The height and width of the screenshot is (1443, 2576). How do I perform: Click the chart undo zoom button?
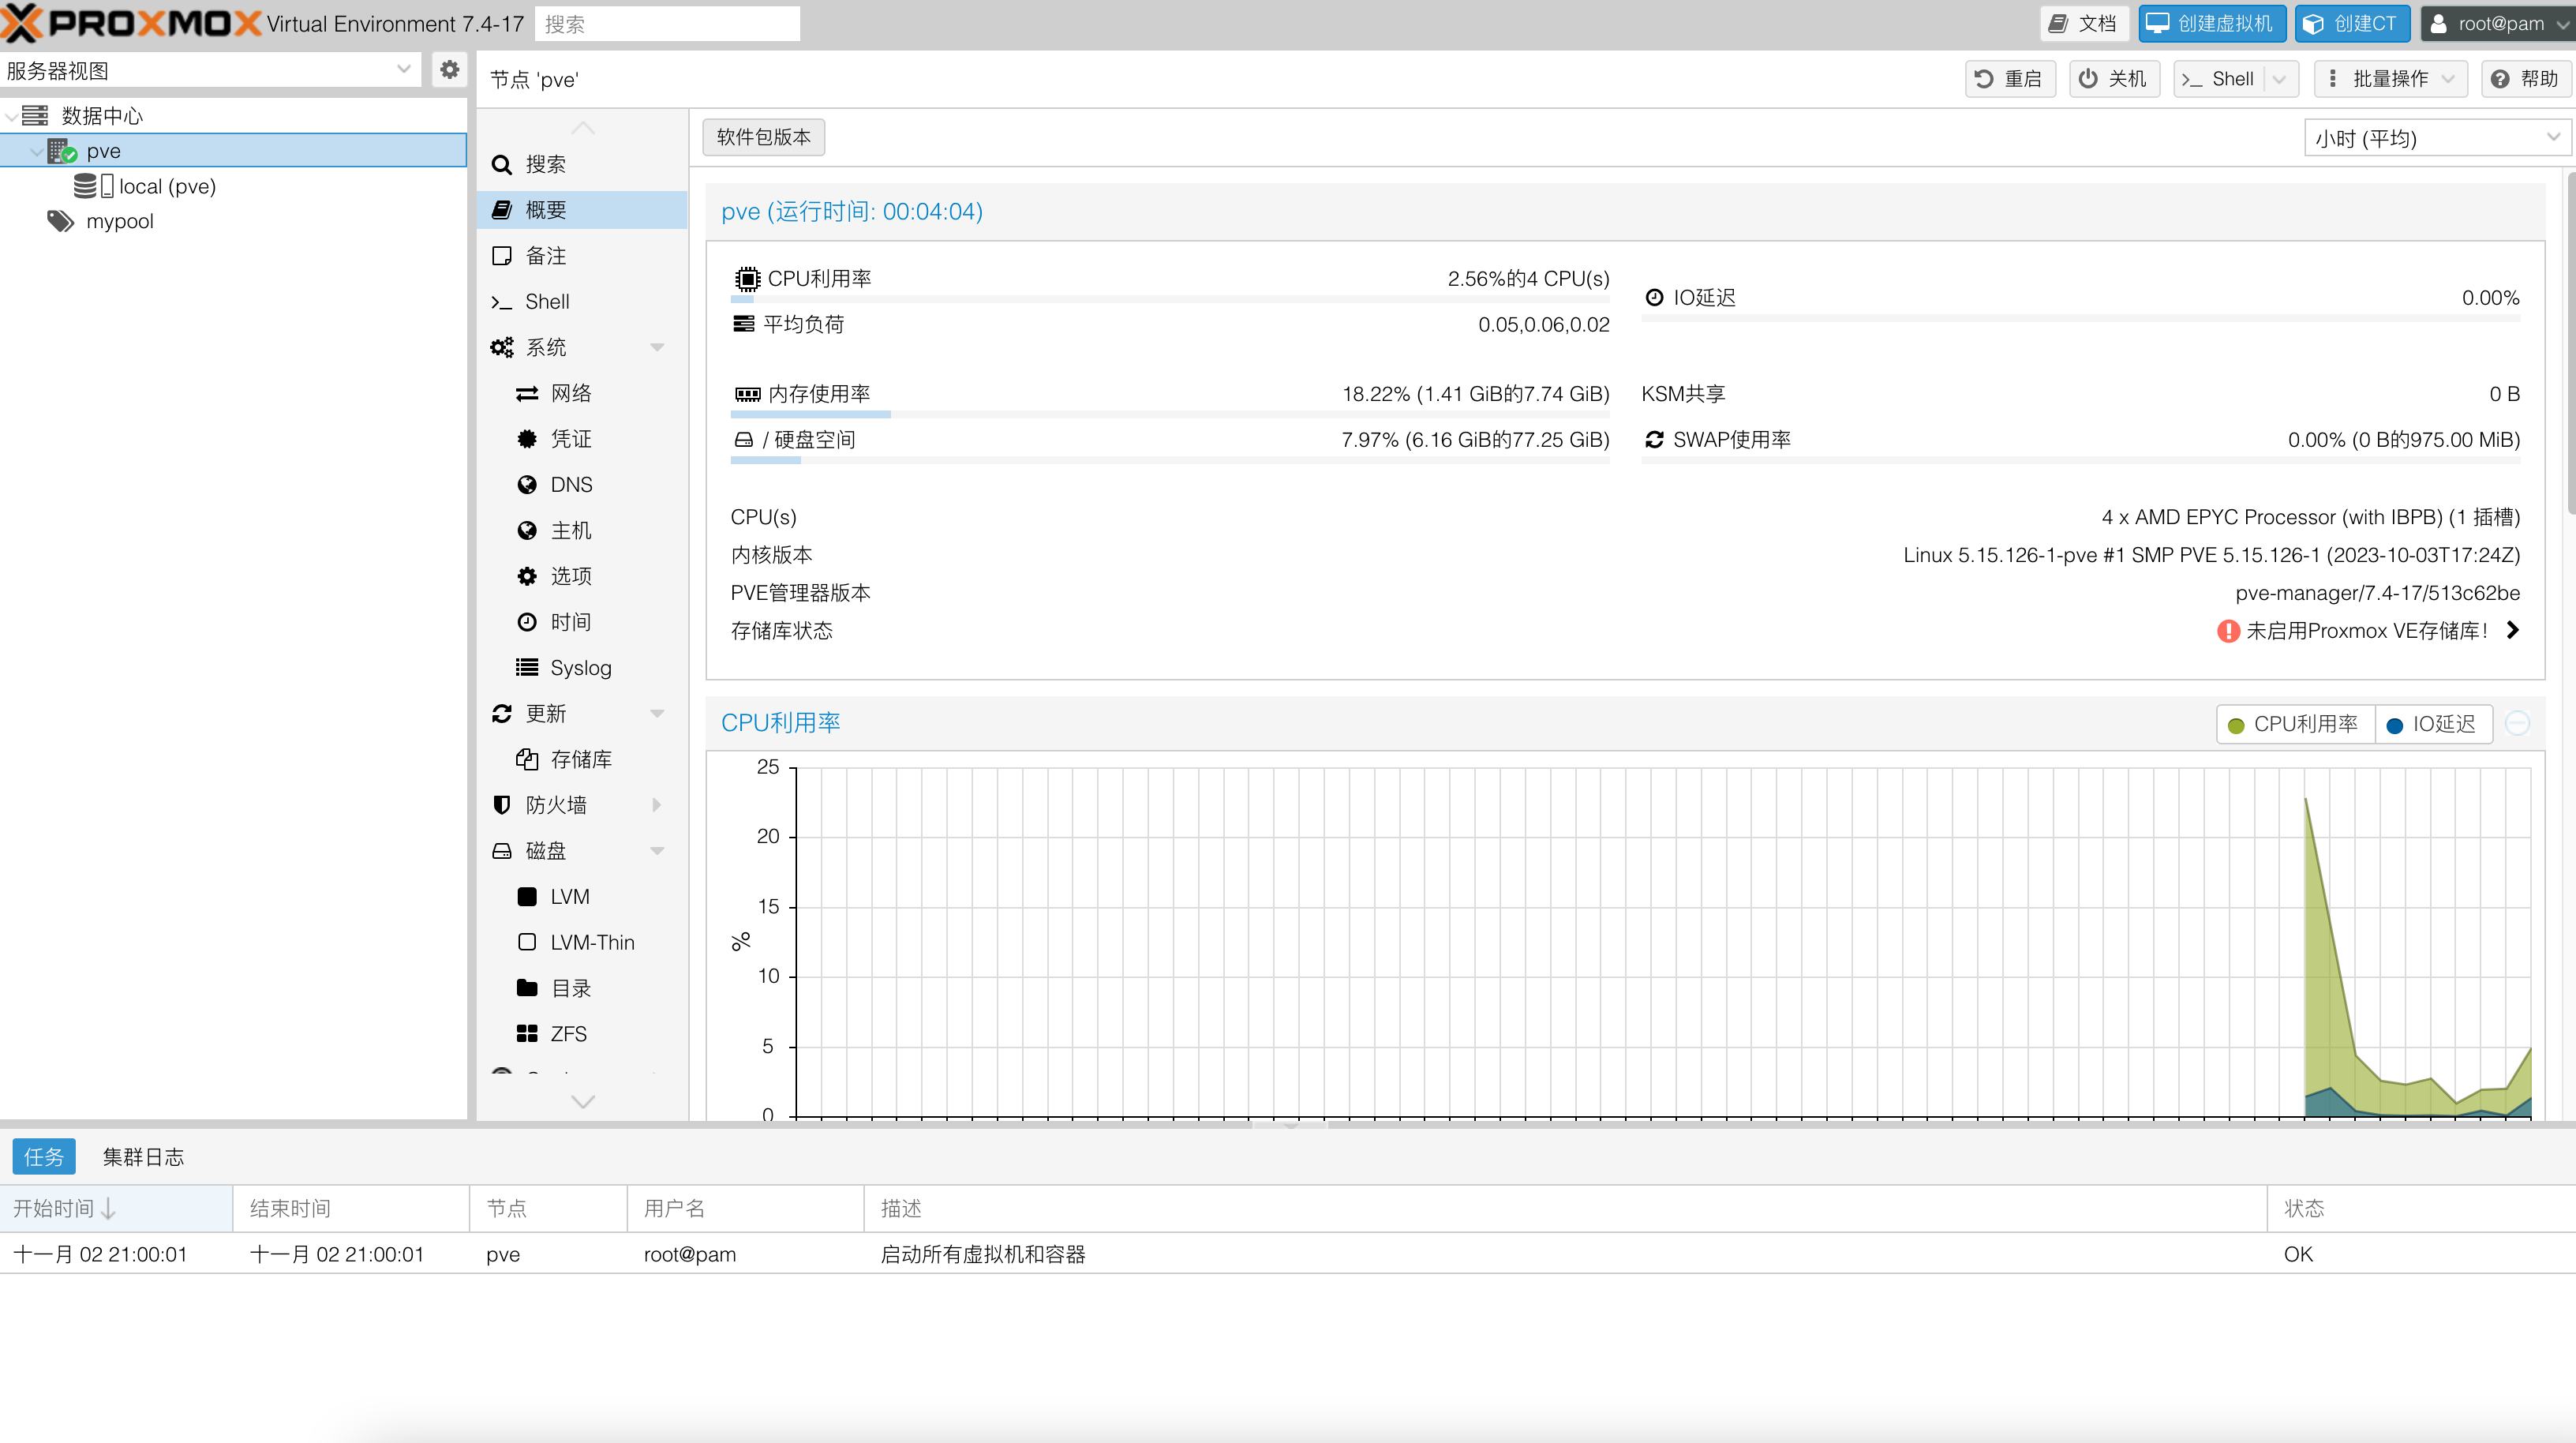2517,723
